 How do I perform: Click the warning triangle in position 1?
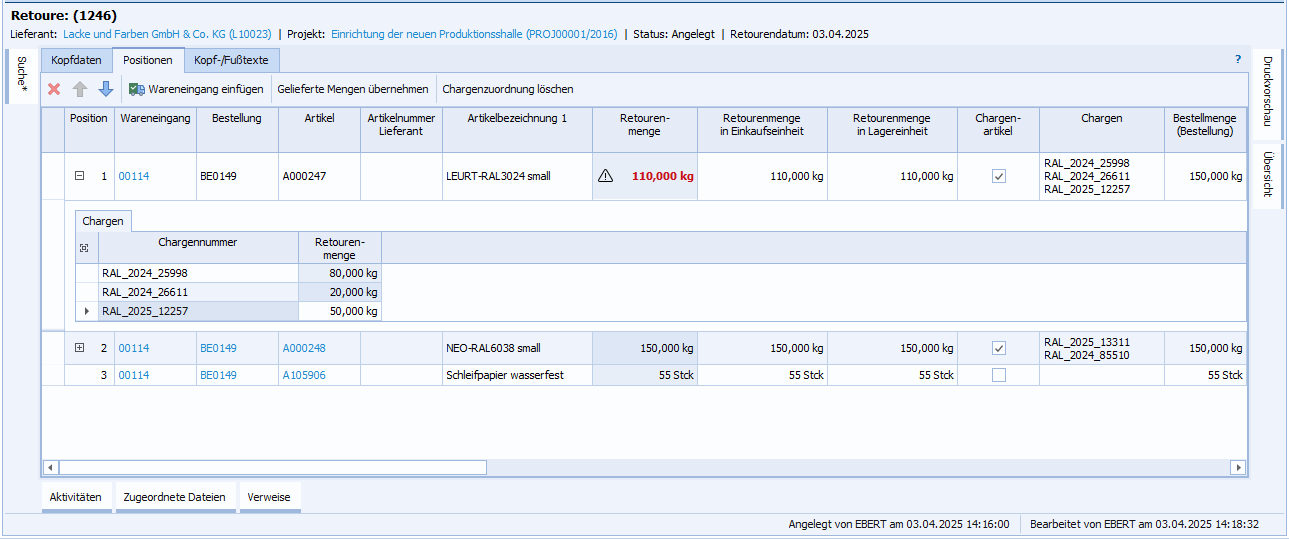[605, 176]
